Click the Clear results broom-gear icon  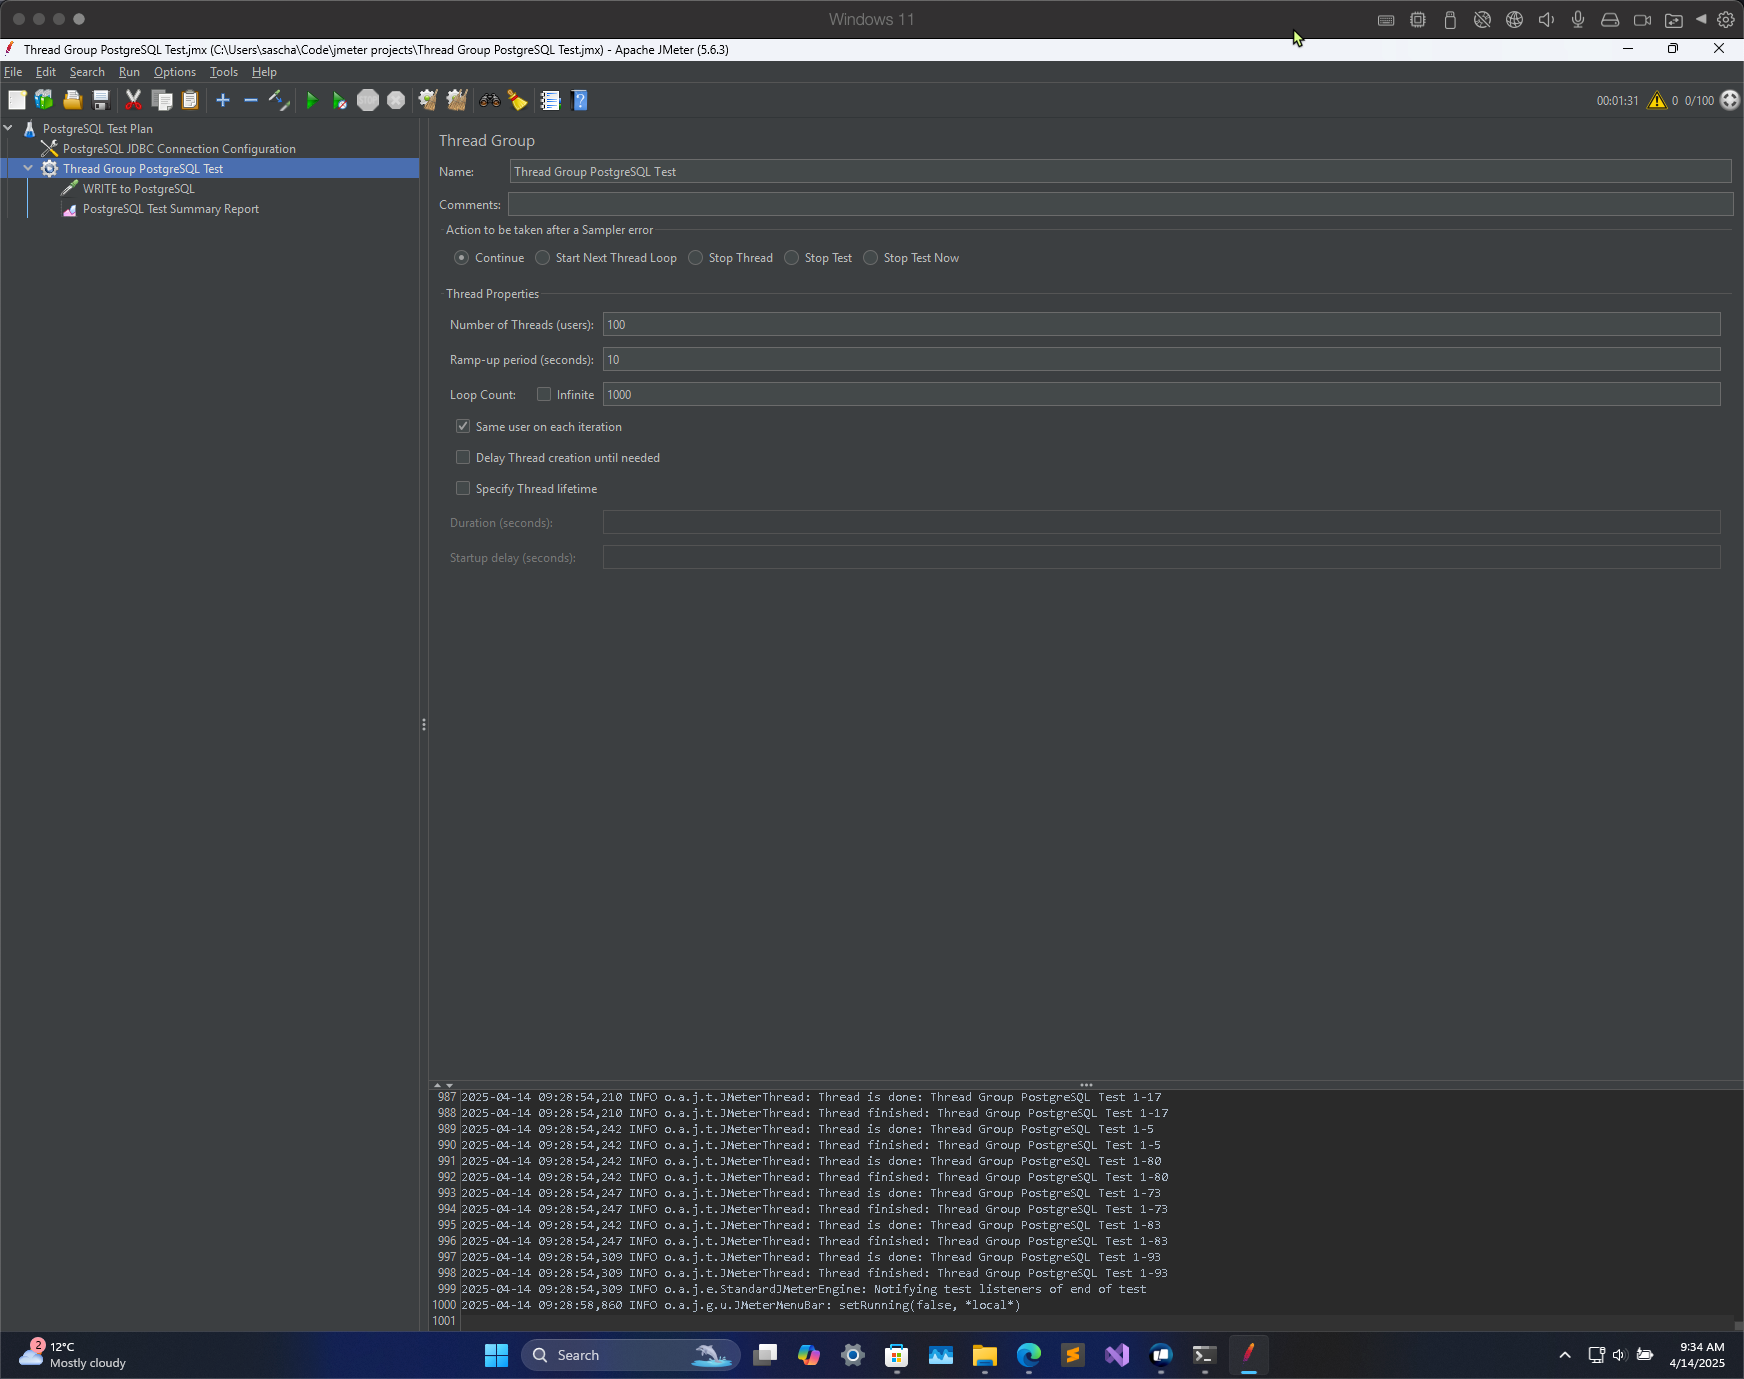(x=428, y=100)
